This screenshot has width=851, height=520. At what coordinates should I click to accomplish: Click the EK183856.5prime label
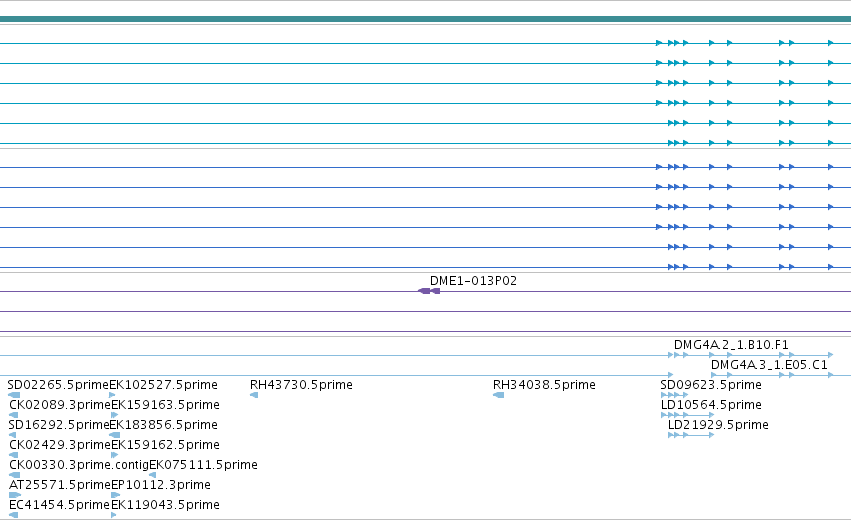(x=164, y=425)
